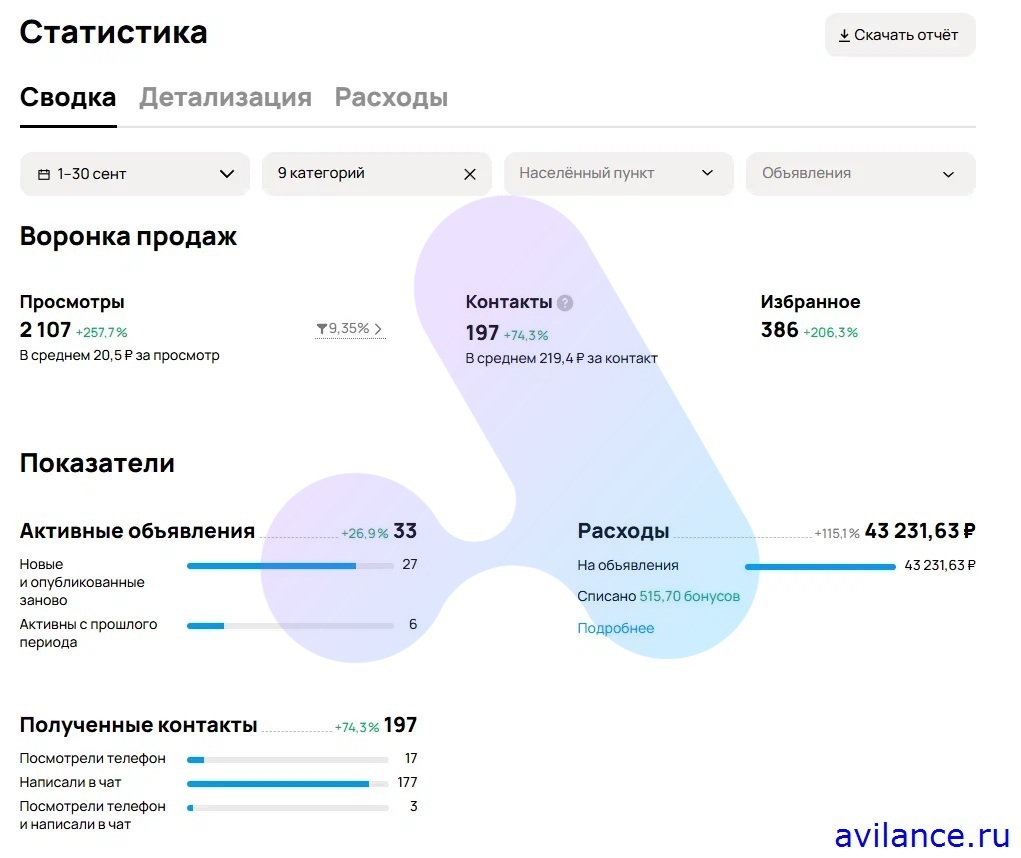Click the Избранное value 386

[779, 330]
